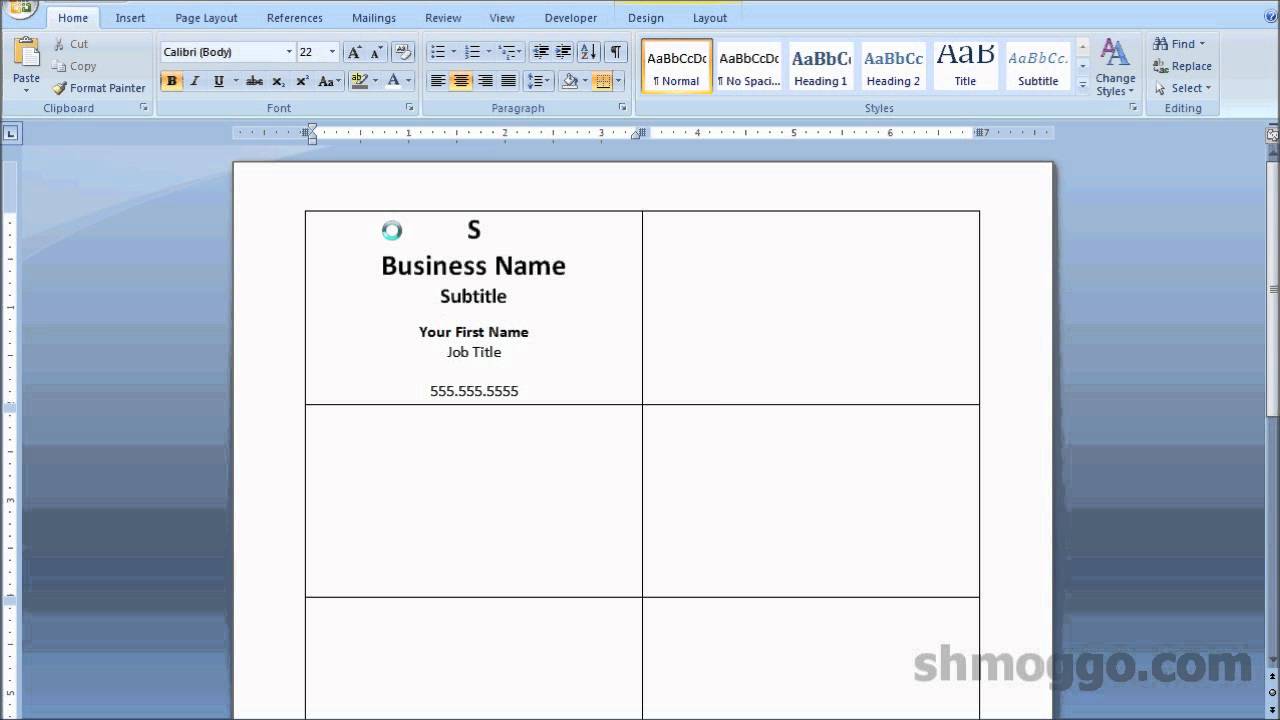Apply superscript formatting
This screenshot has height=720, width=1280.
click(x=303, y=82)
